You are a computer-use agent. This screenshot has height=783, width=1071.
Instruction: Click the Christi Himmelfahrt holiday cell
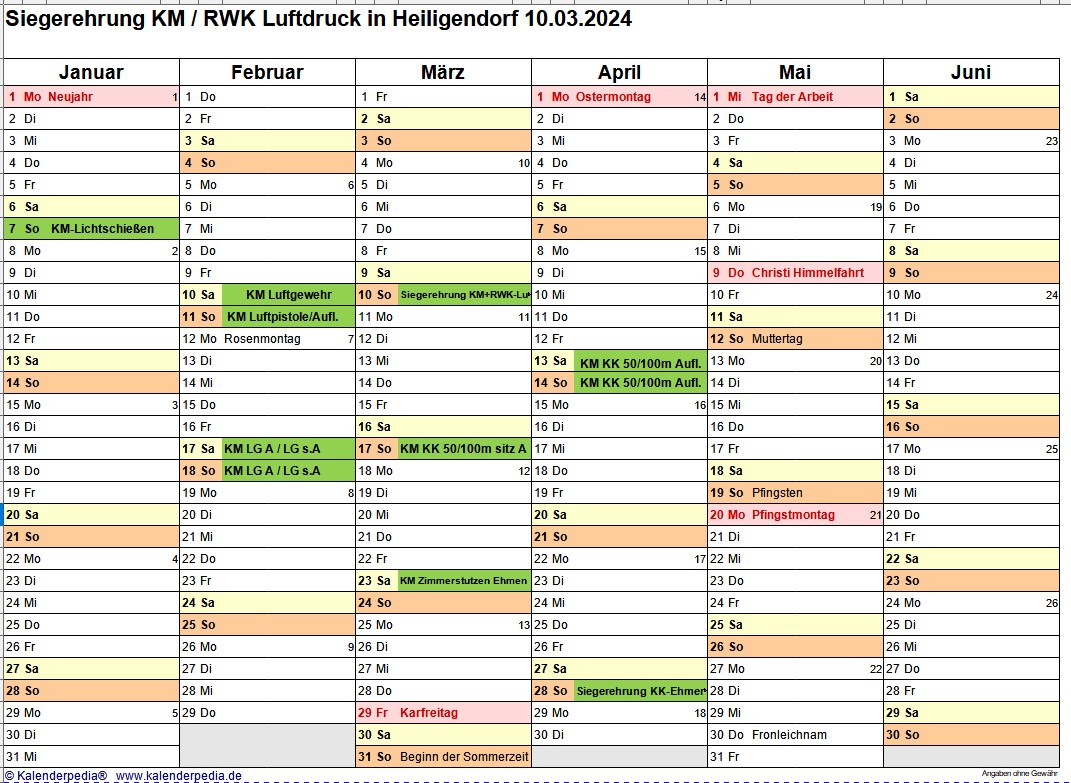(807, 273)
